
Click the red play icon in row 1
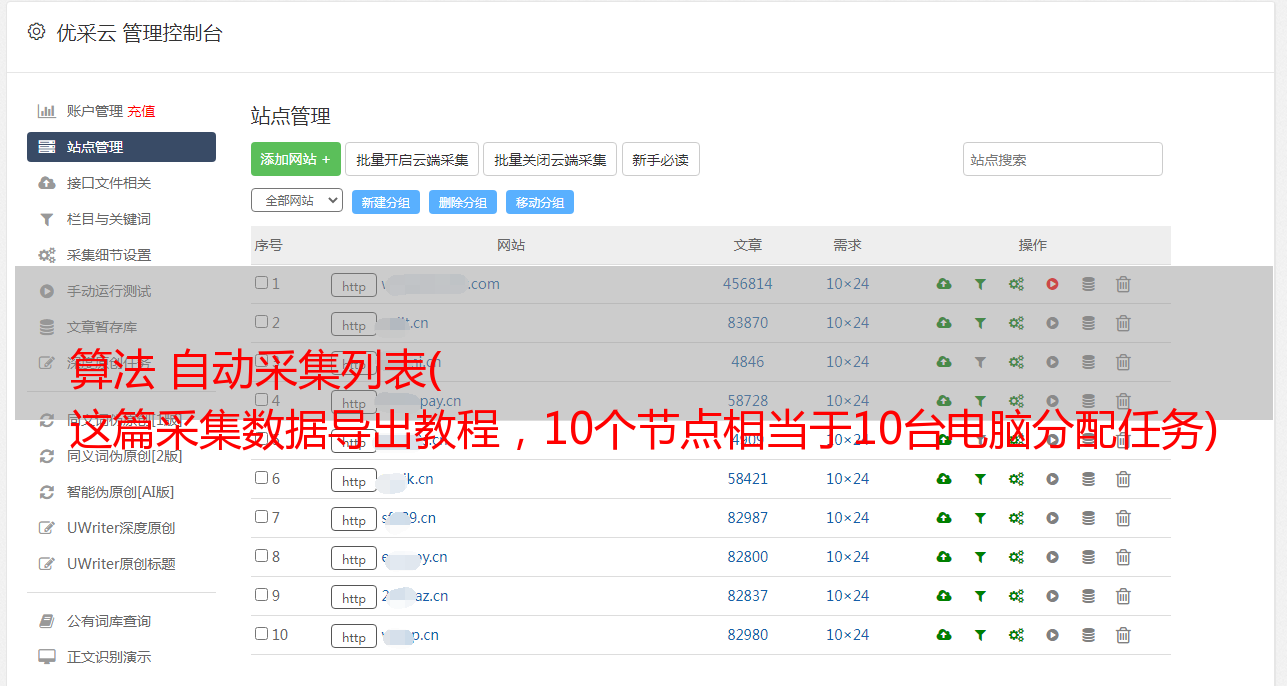tap(1052, 284)
